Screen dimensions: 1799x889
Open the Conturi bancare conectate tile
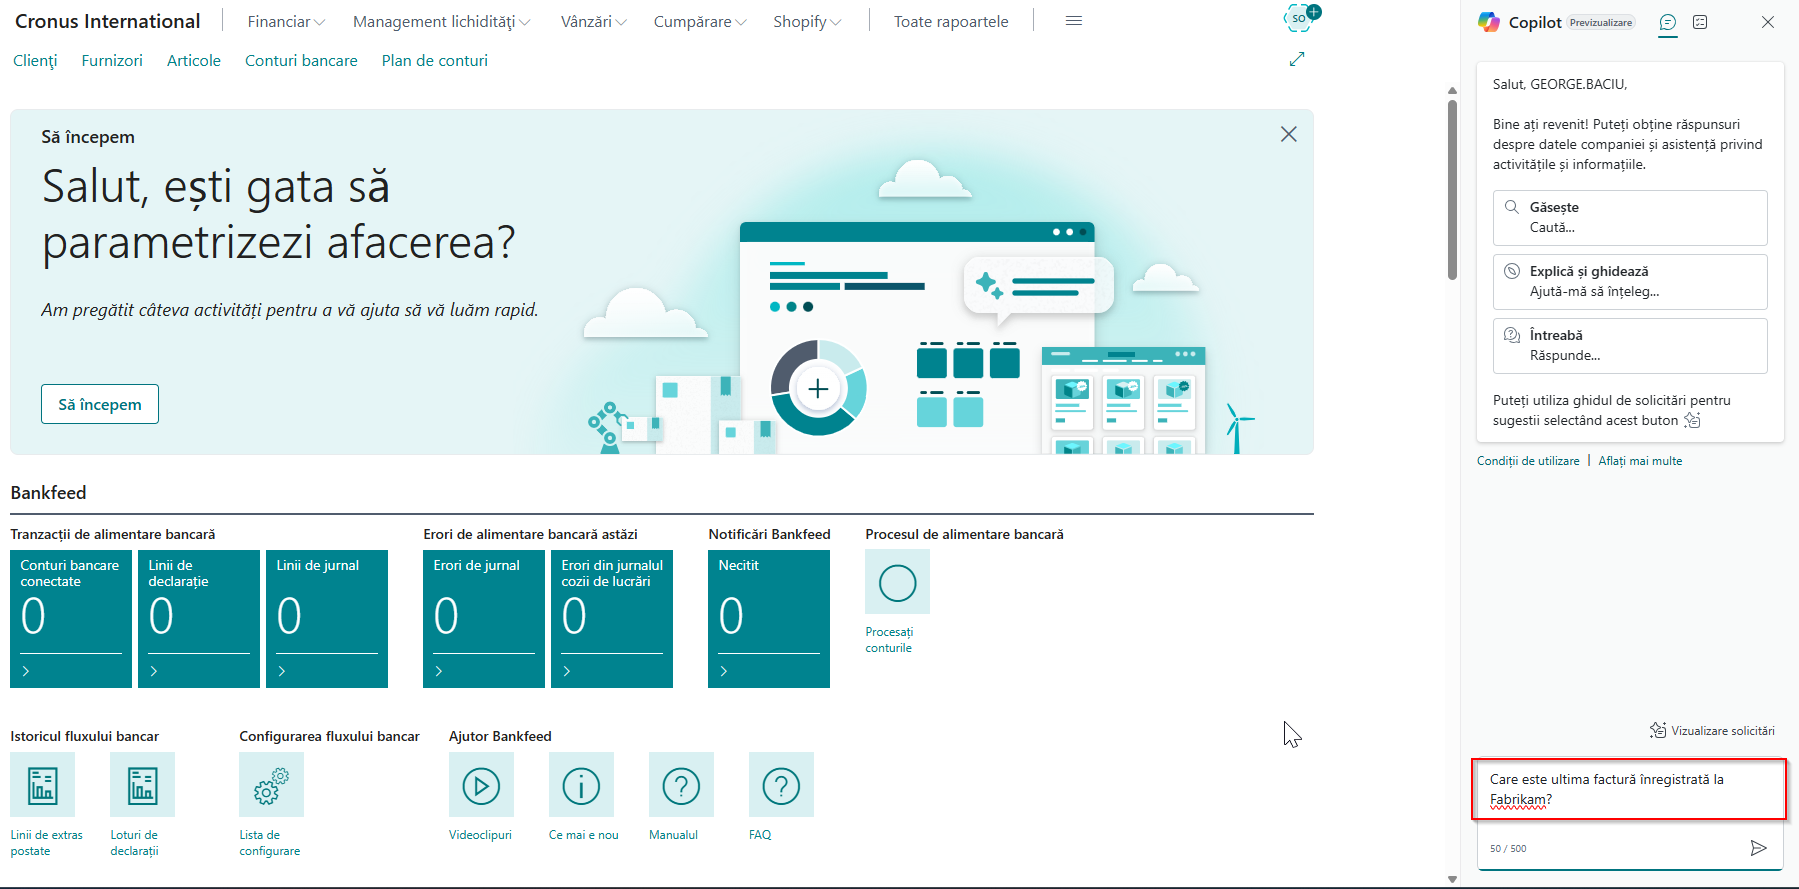coord(71,618)
